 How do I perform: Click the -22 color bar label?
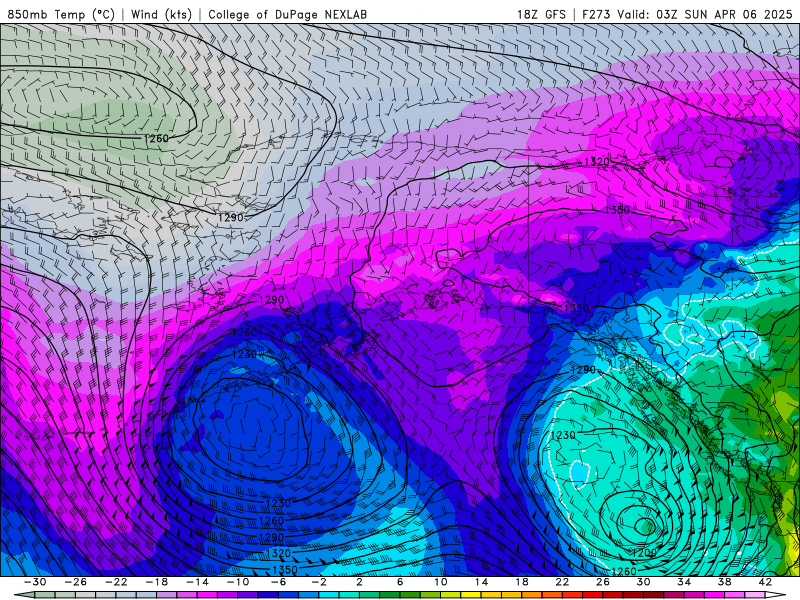click(116, 582)
